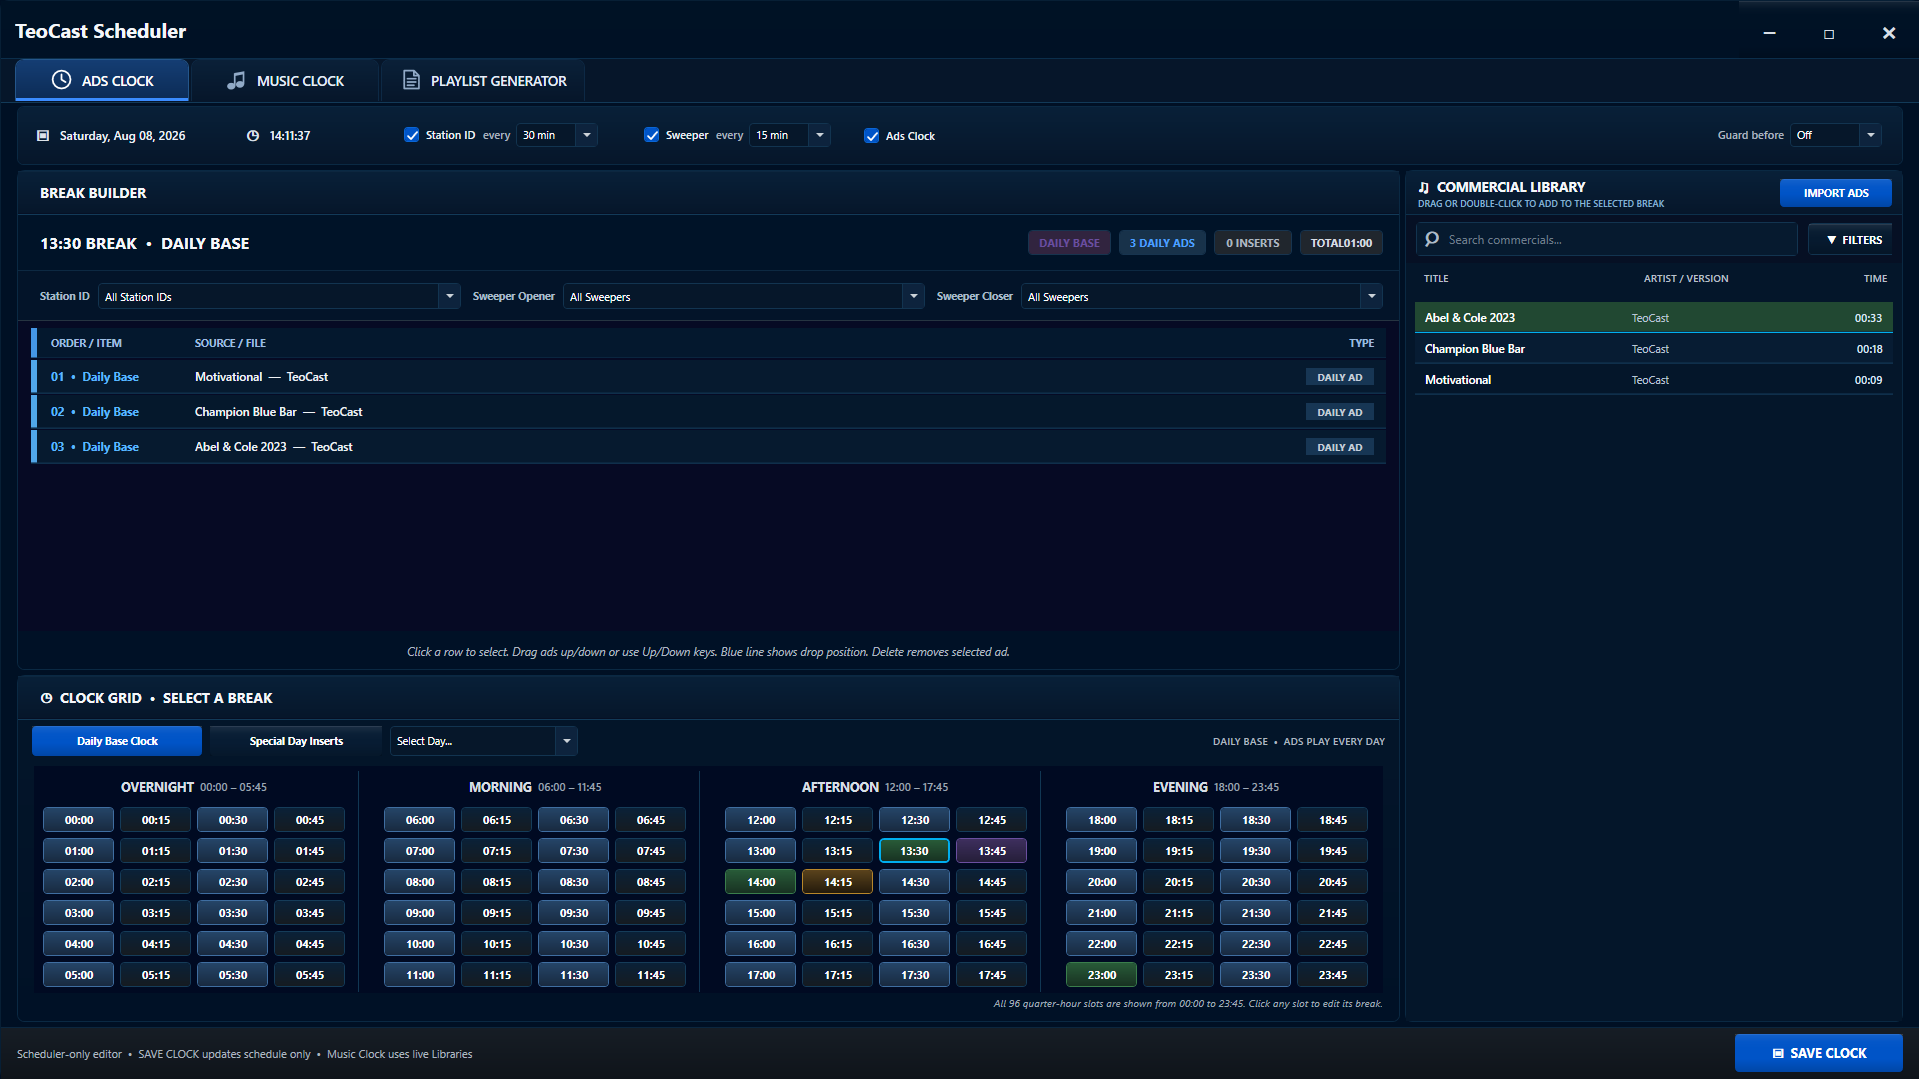Viewport: 1919px width, 1079px height.
Task: Click the calendar icon beside the date
Action: point(43,136)
